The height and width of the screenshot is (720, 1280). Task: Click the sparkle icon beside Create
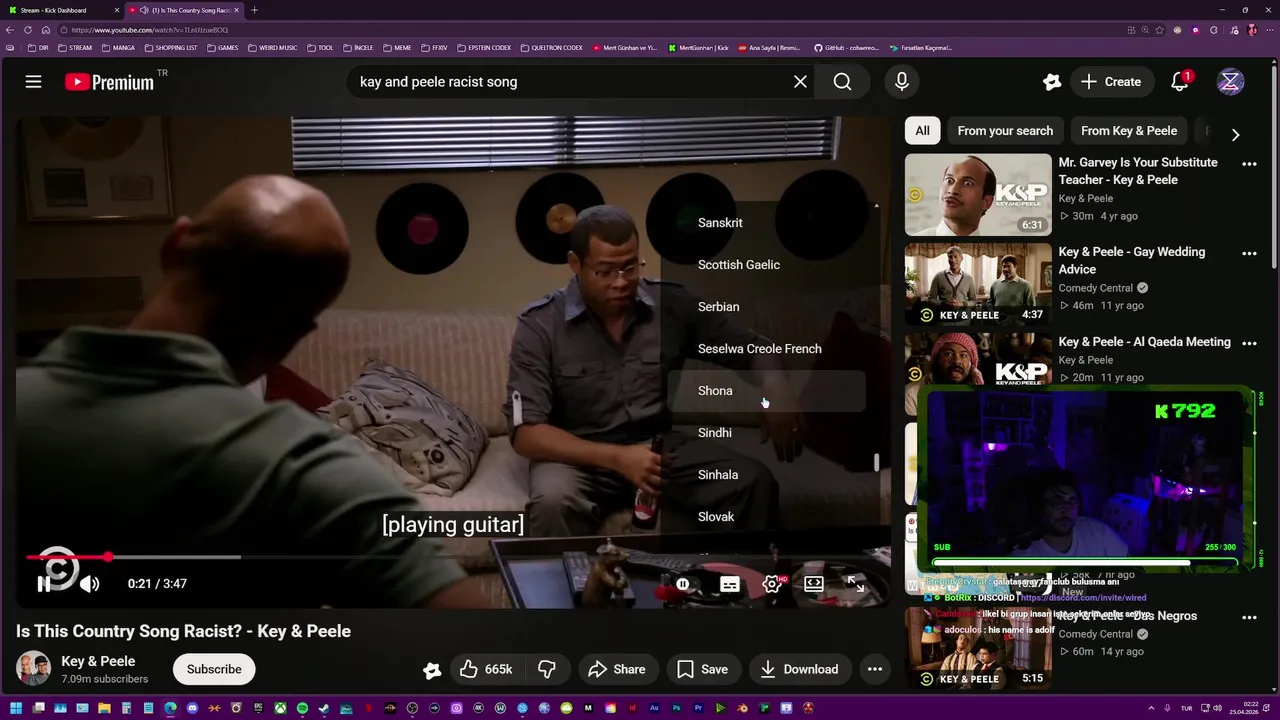click(1051, 82)
